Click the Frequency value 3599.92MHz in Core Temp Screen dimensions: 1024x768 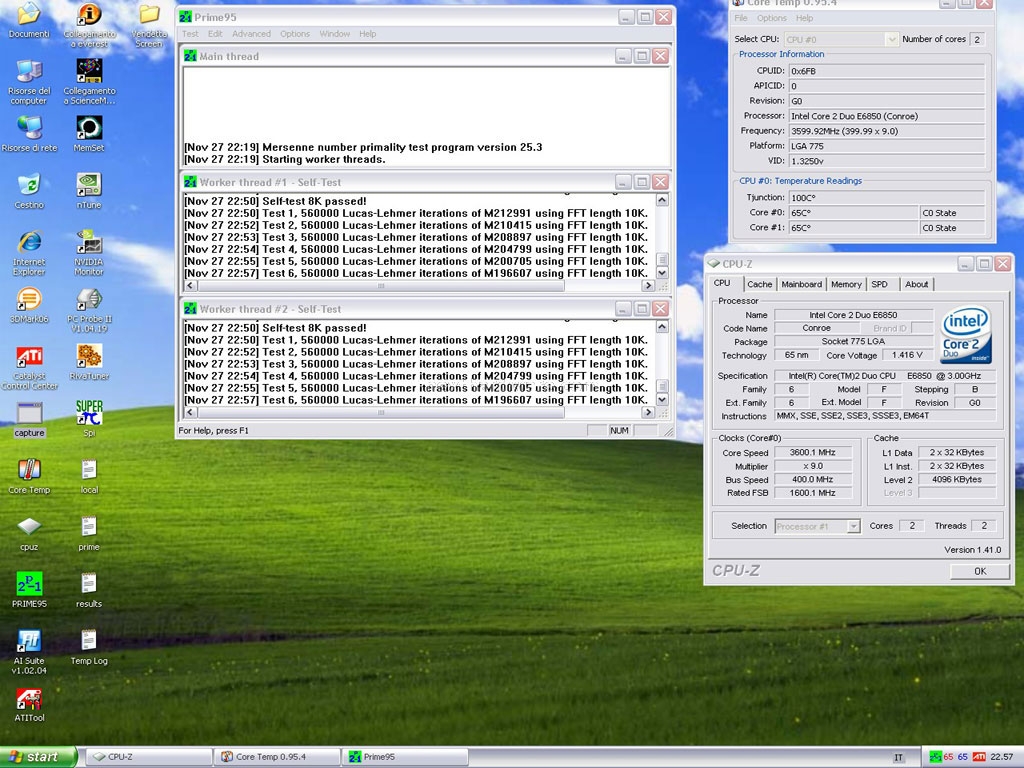pyautogui.click(x=887, y=131)
